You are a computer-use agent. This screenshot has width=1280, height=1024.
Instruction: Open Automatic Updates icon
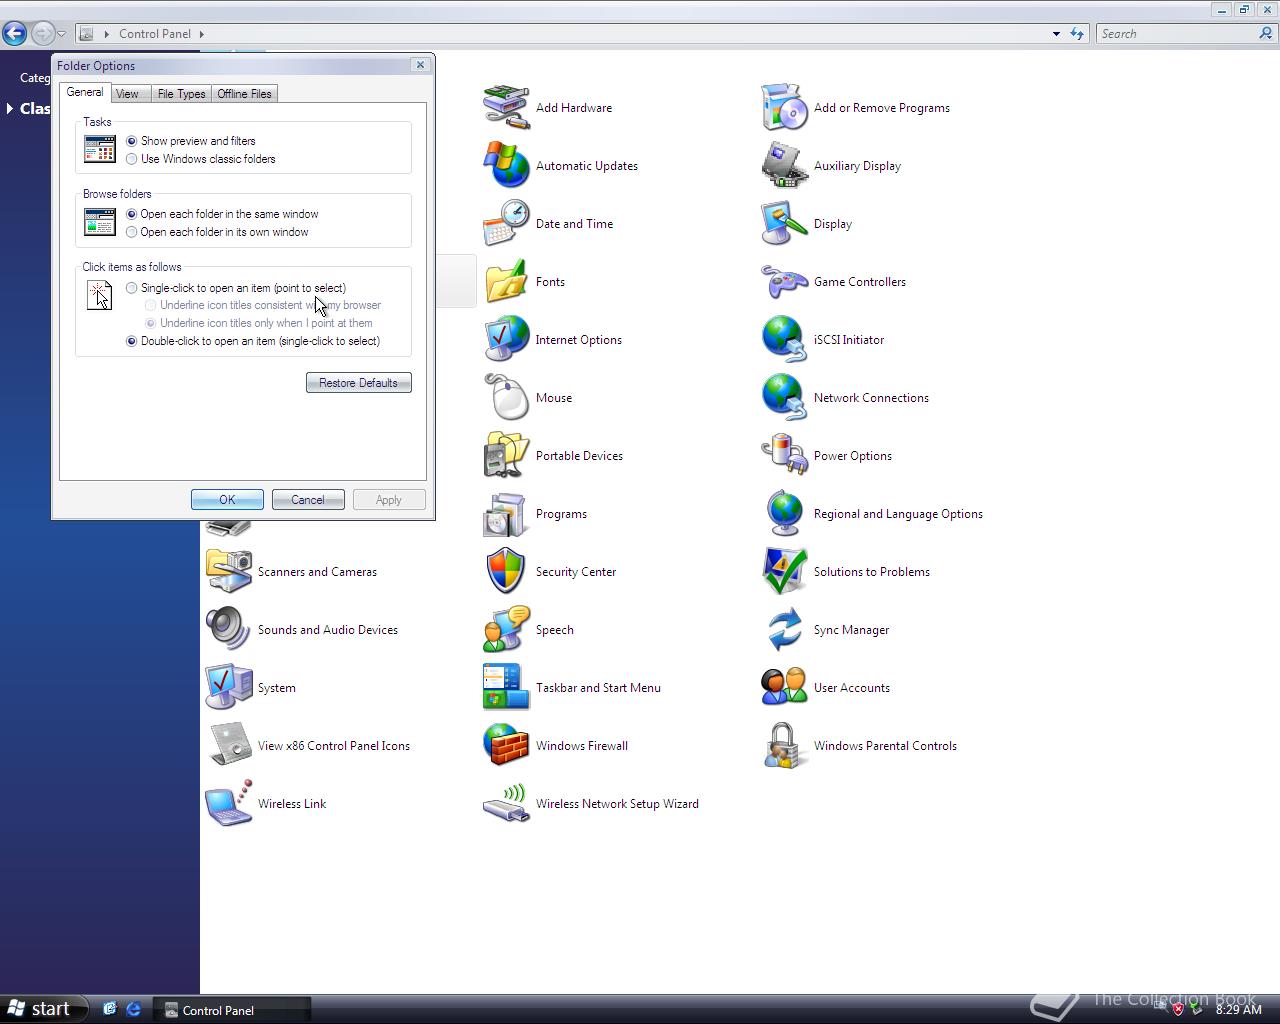point(506,166)
